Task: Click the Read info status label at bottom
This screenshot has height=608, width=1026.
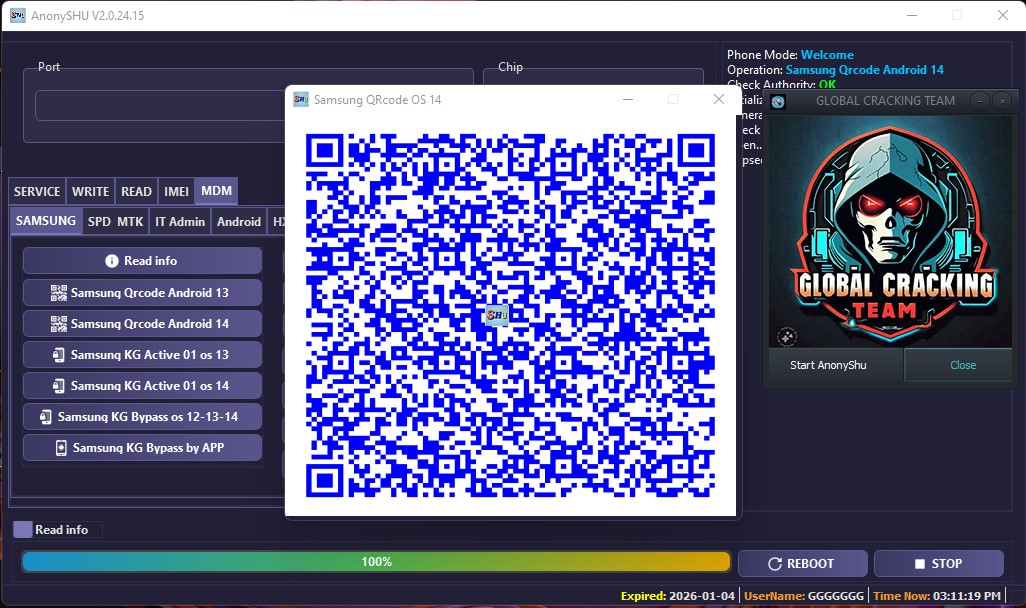Action: tap(62, 529)
